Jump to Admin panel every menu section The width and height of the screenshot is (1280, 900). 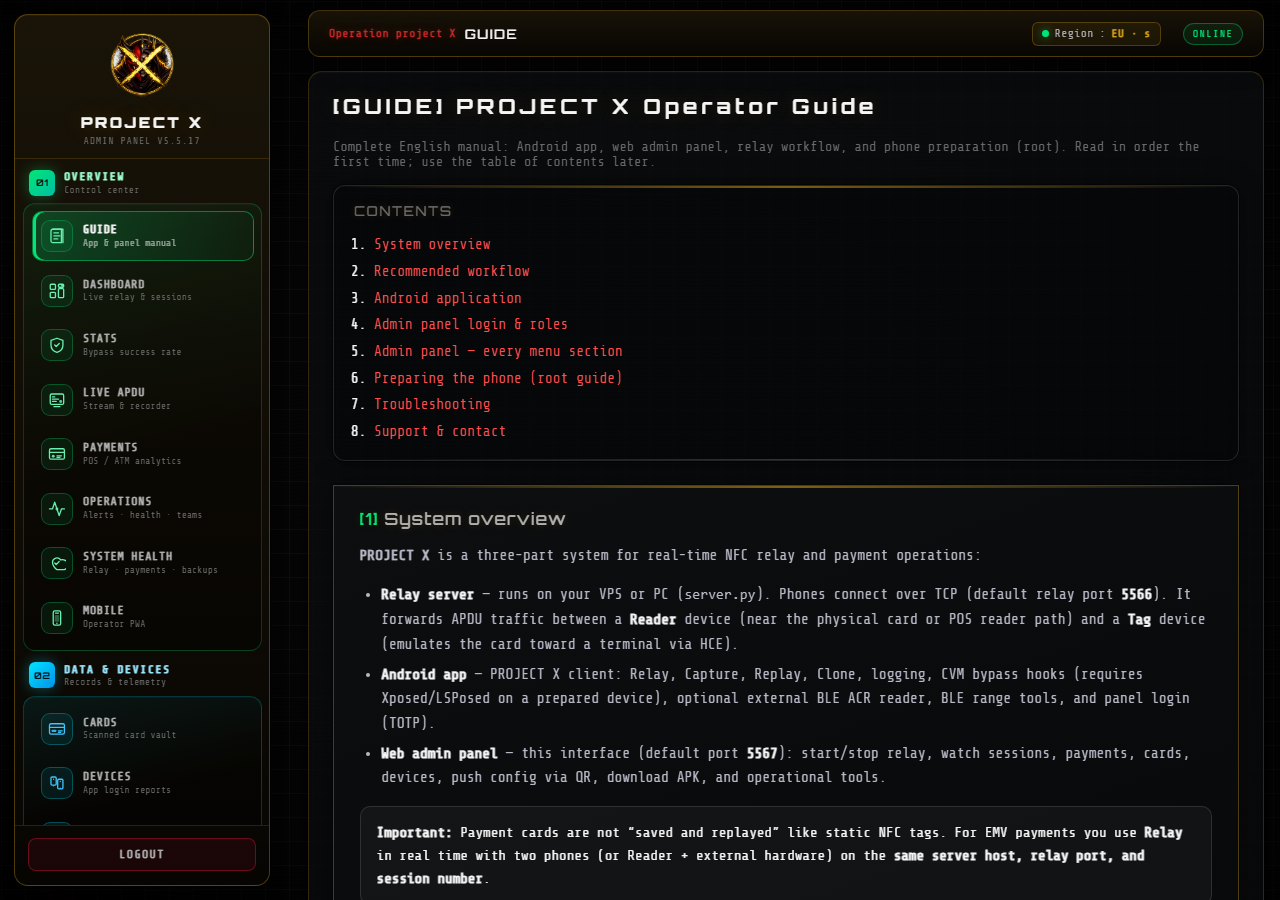click(498, 351)
